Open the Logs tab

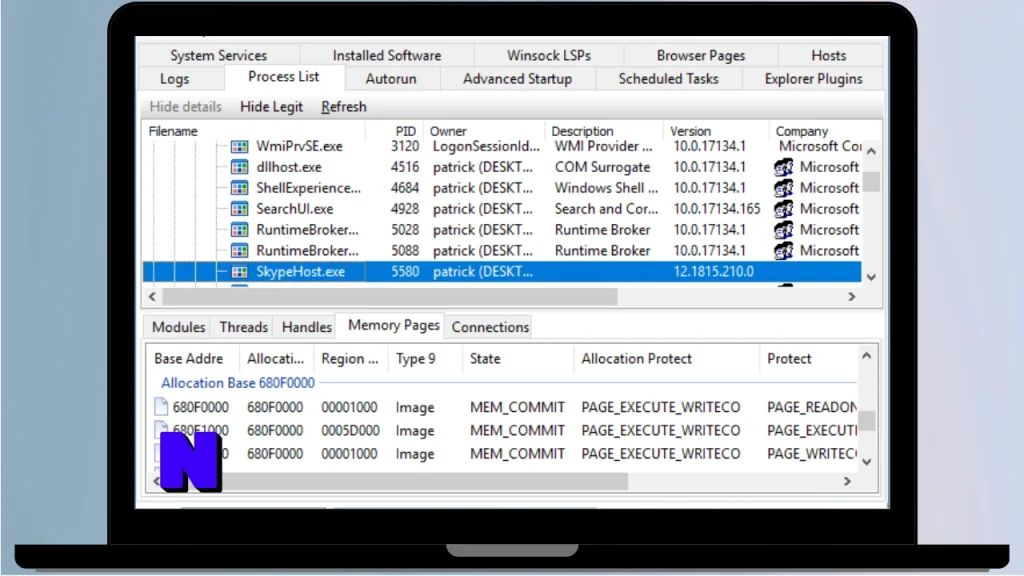pos(174,79)
